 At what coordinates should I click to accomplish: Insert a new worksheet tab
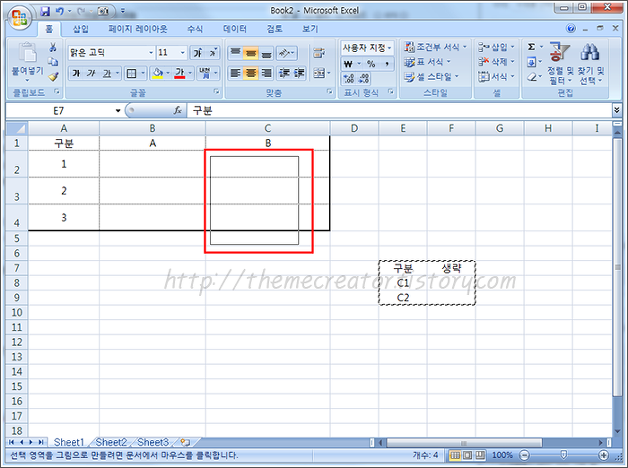click(185, 442)
